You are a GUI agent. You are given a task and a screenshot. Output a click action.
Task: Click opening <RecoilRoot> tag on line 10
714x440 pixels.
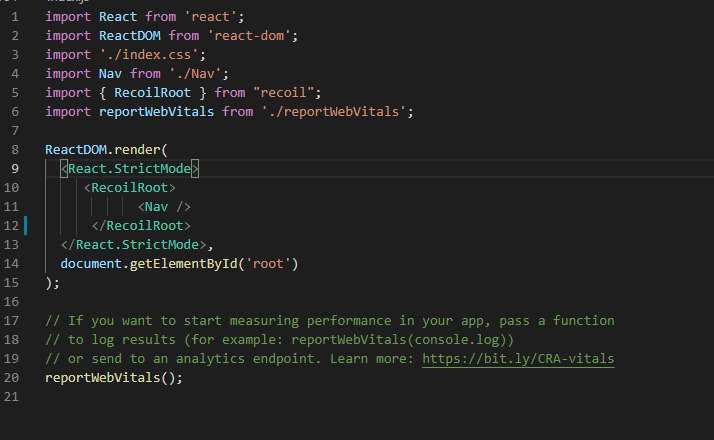[x=130, y=188]
